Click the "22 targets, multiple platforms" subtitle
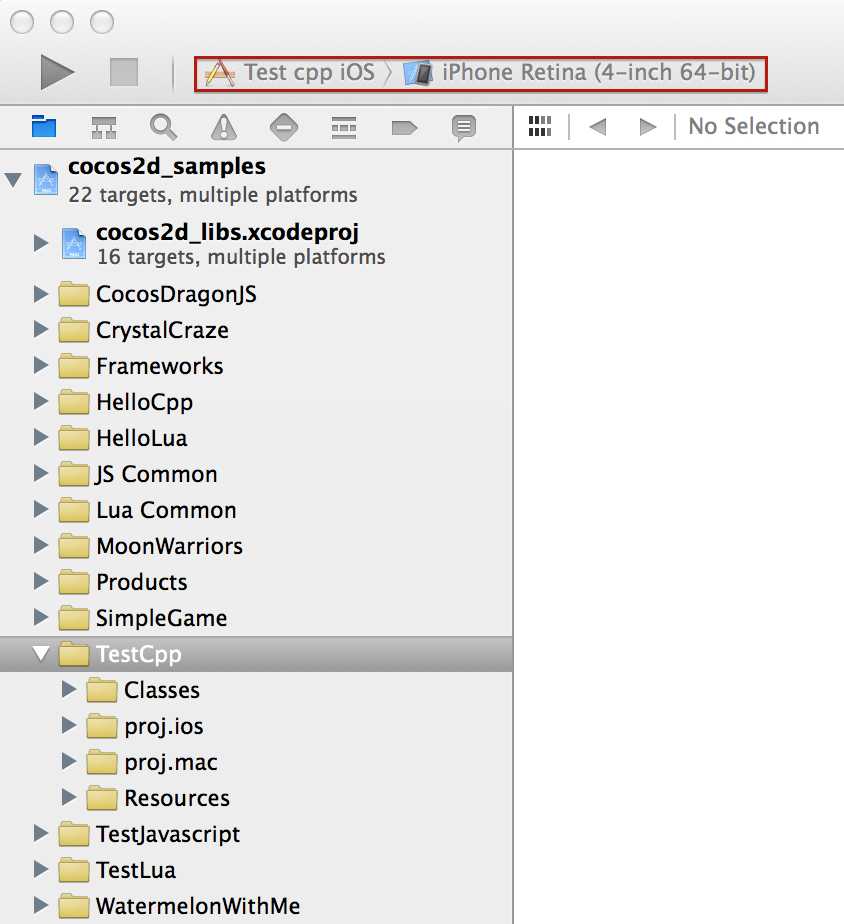Viewport: 844px width, 924px height. pos(213,194)
